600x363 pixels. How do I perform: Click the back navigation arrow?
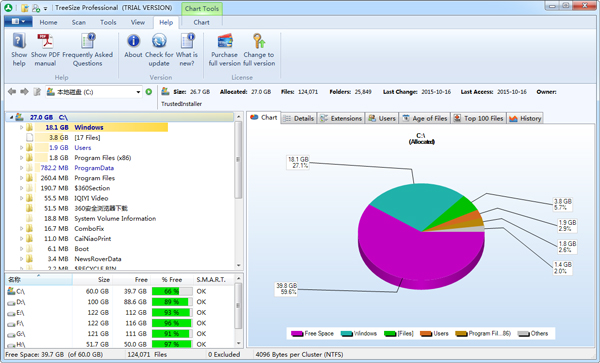(12, 92)
